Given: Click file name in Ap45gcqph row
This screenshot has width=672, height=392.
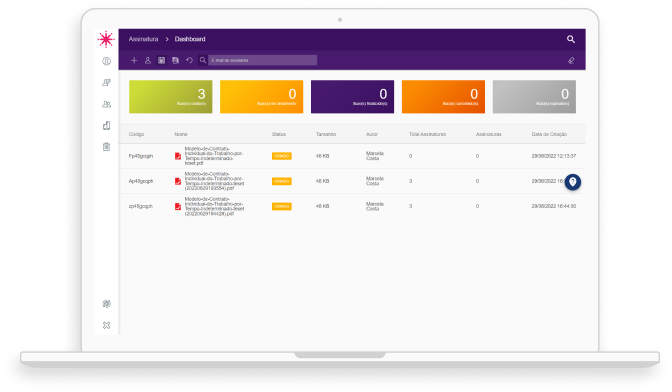Looking at the screenshot, I should pos(214,181).
